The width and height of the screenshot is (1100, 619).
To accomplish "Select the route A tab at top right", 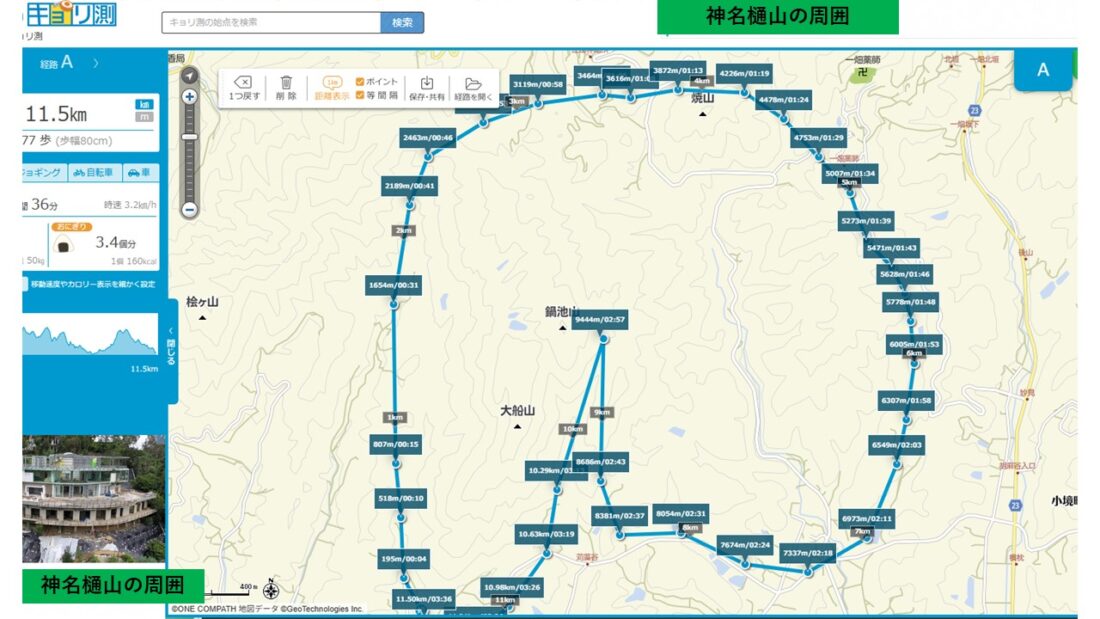I will pyautogui.click(x=1043, y=70).
